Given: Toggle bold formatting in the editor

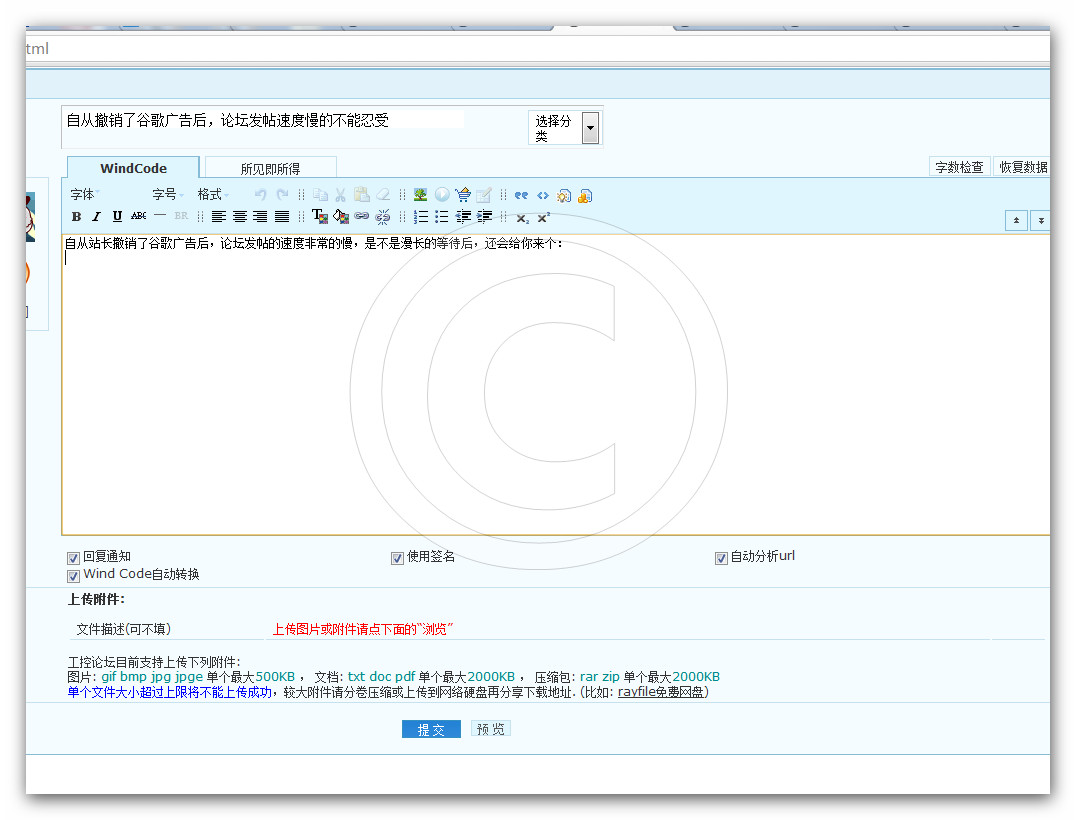Looking at the screenshot, I should (76, 216).
